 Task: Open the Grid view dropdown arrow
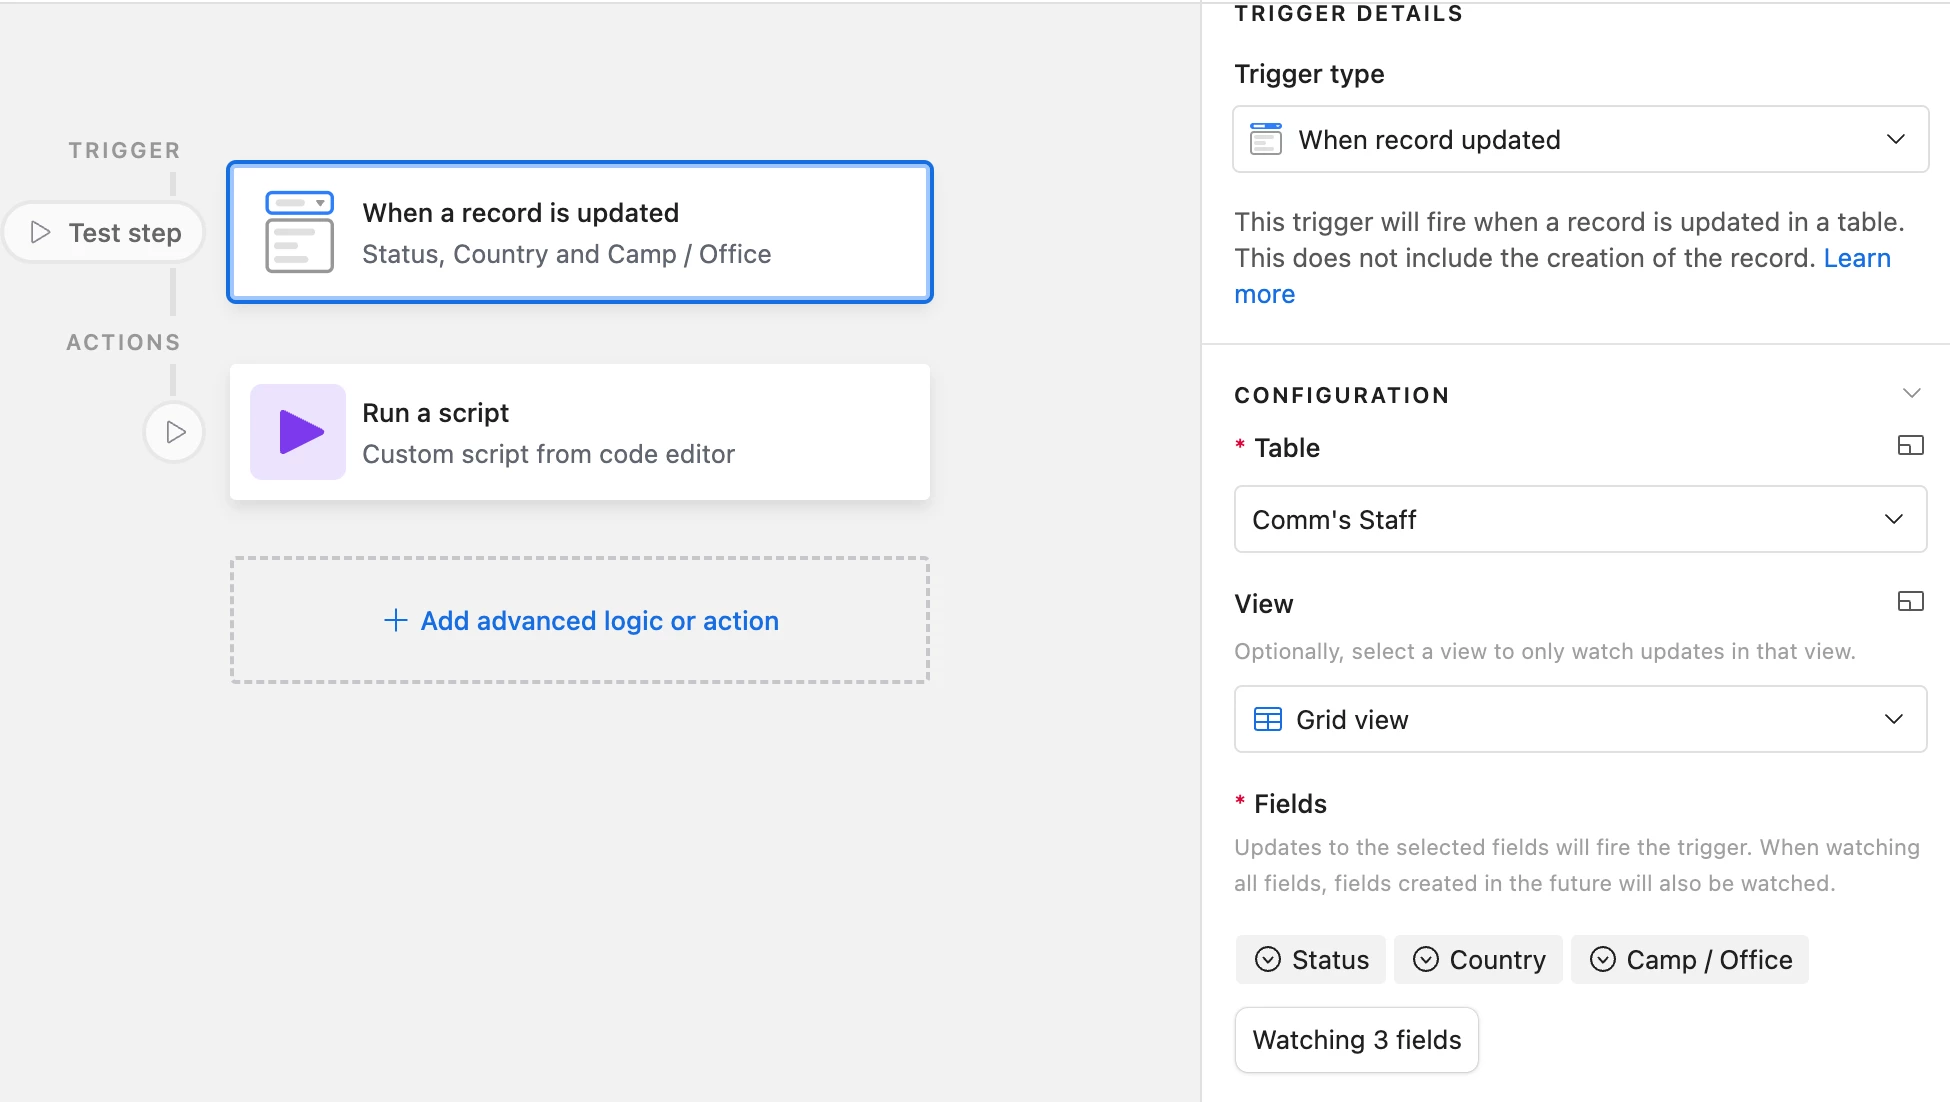click(1893, 719)
